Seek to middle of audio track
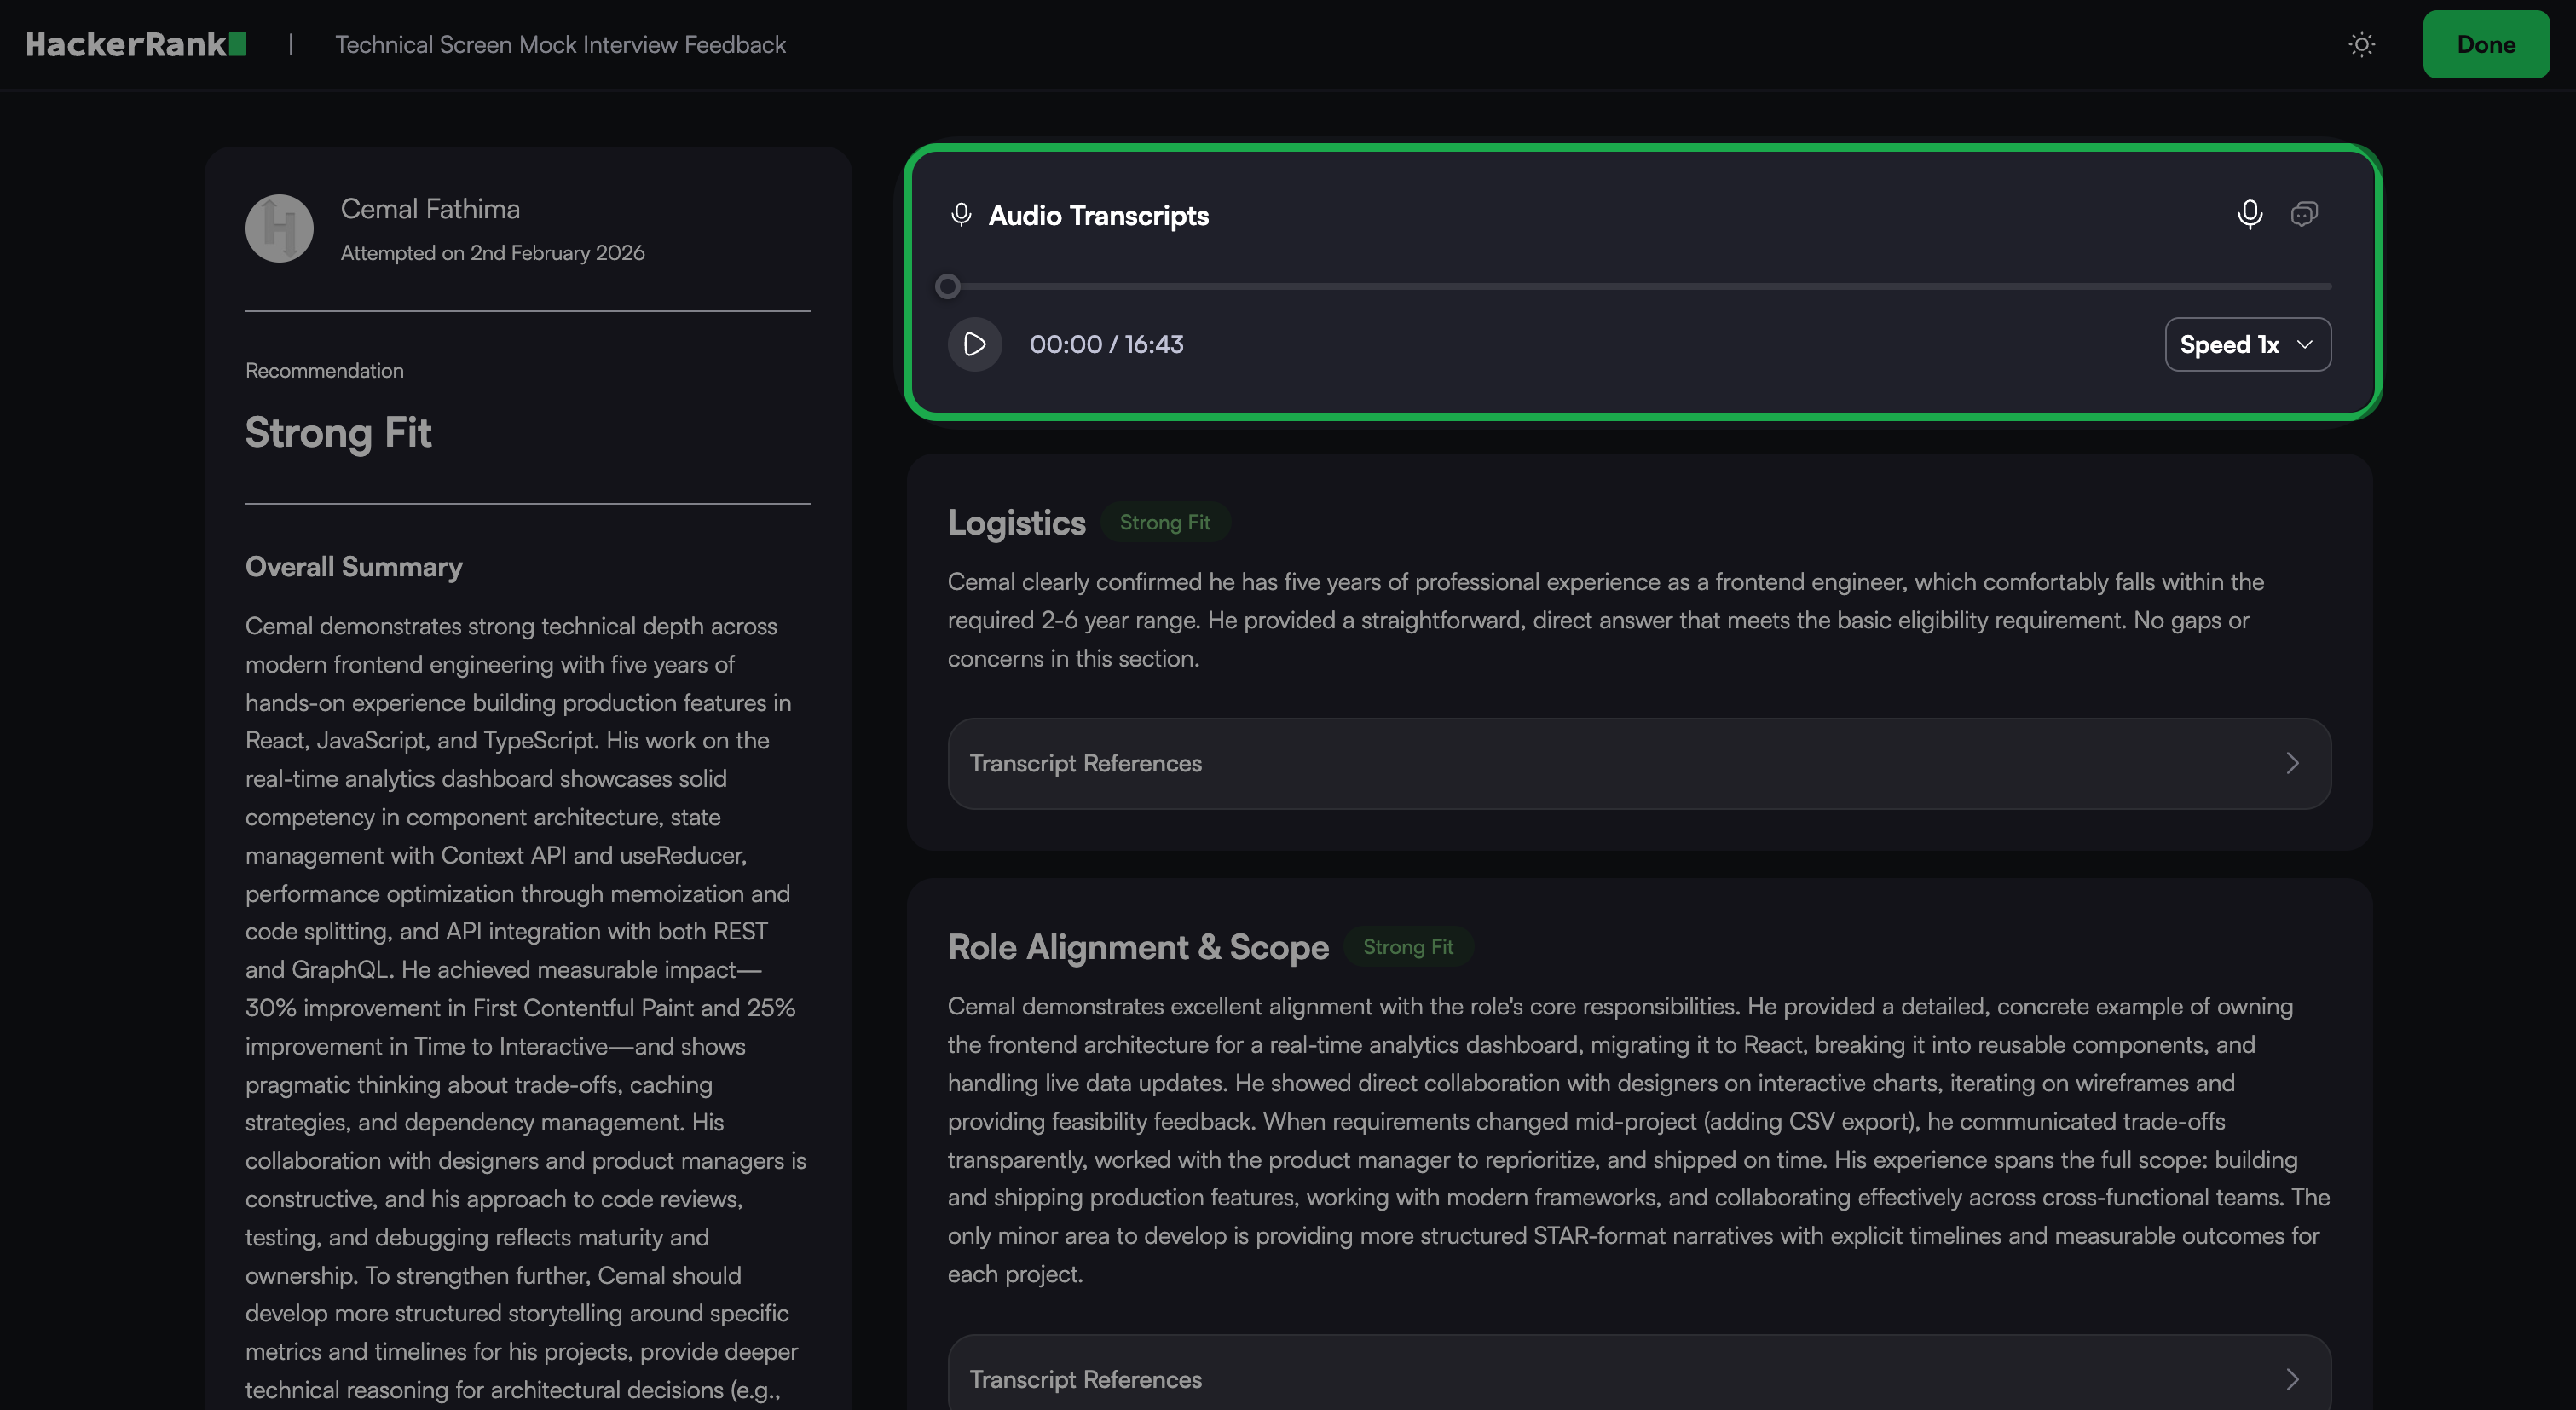Screen dimensions: 2576x1410 pos(1640,287)
